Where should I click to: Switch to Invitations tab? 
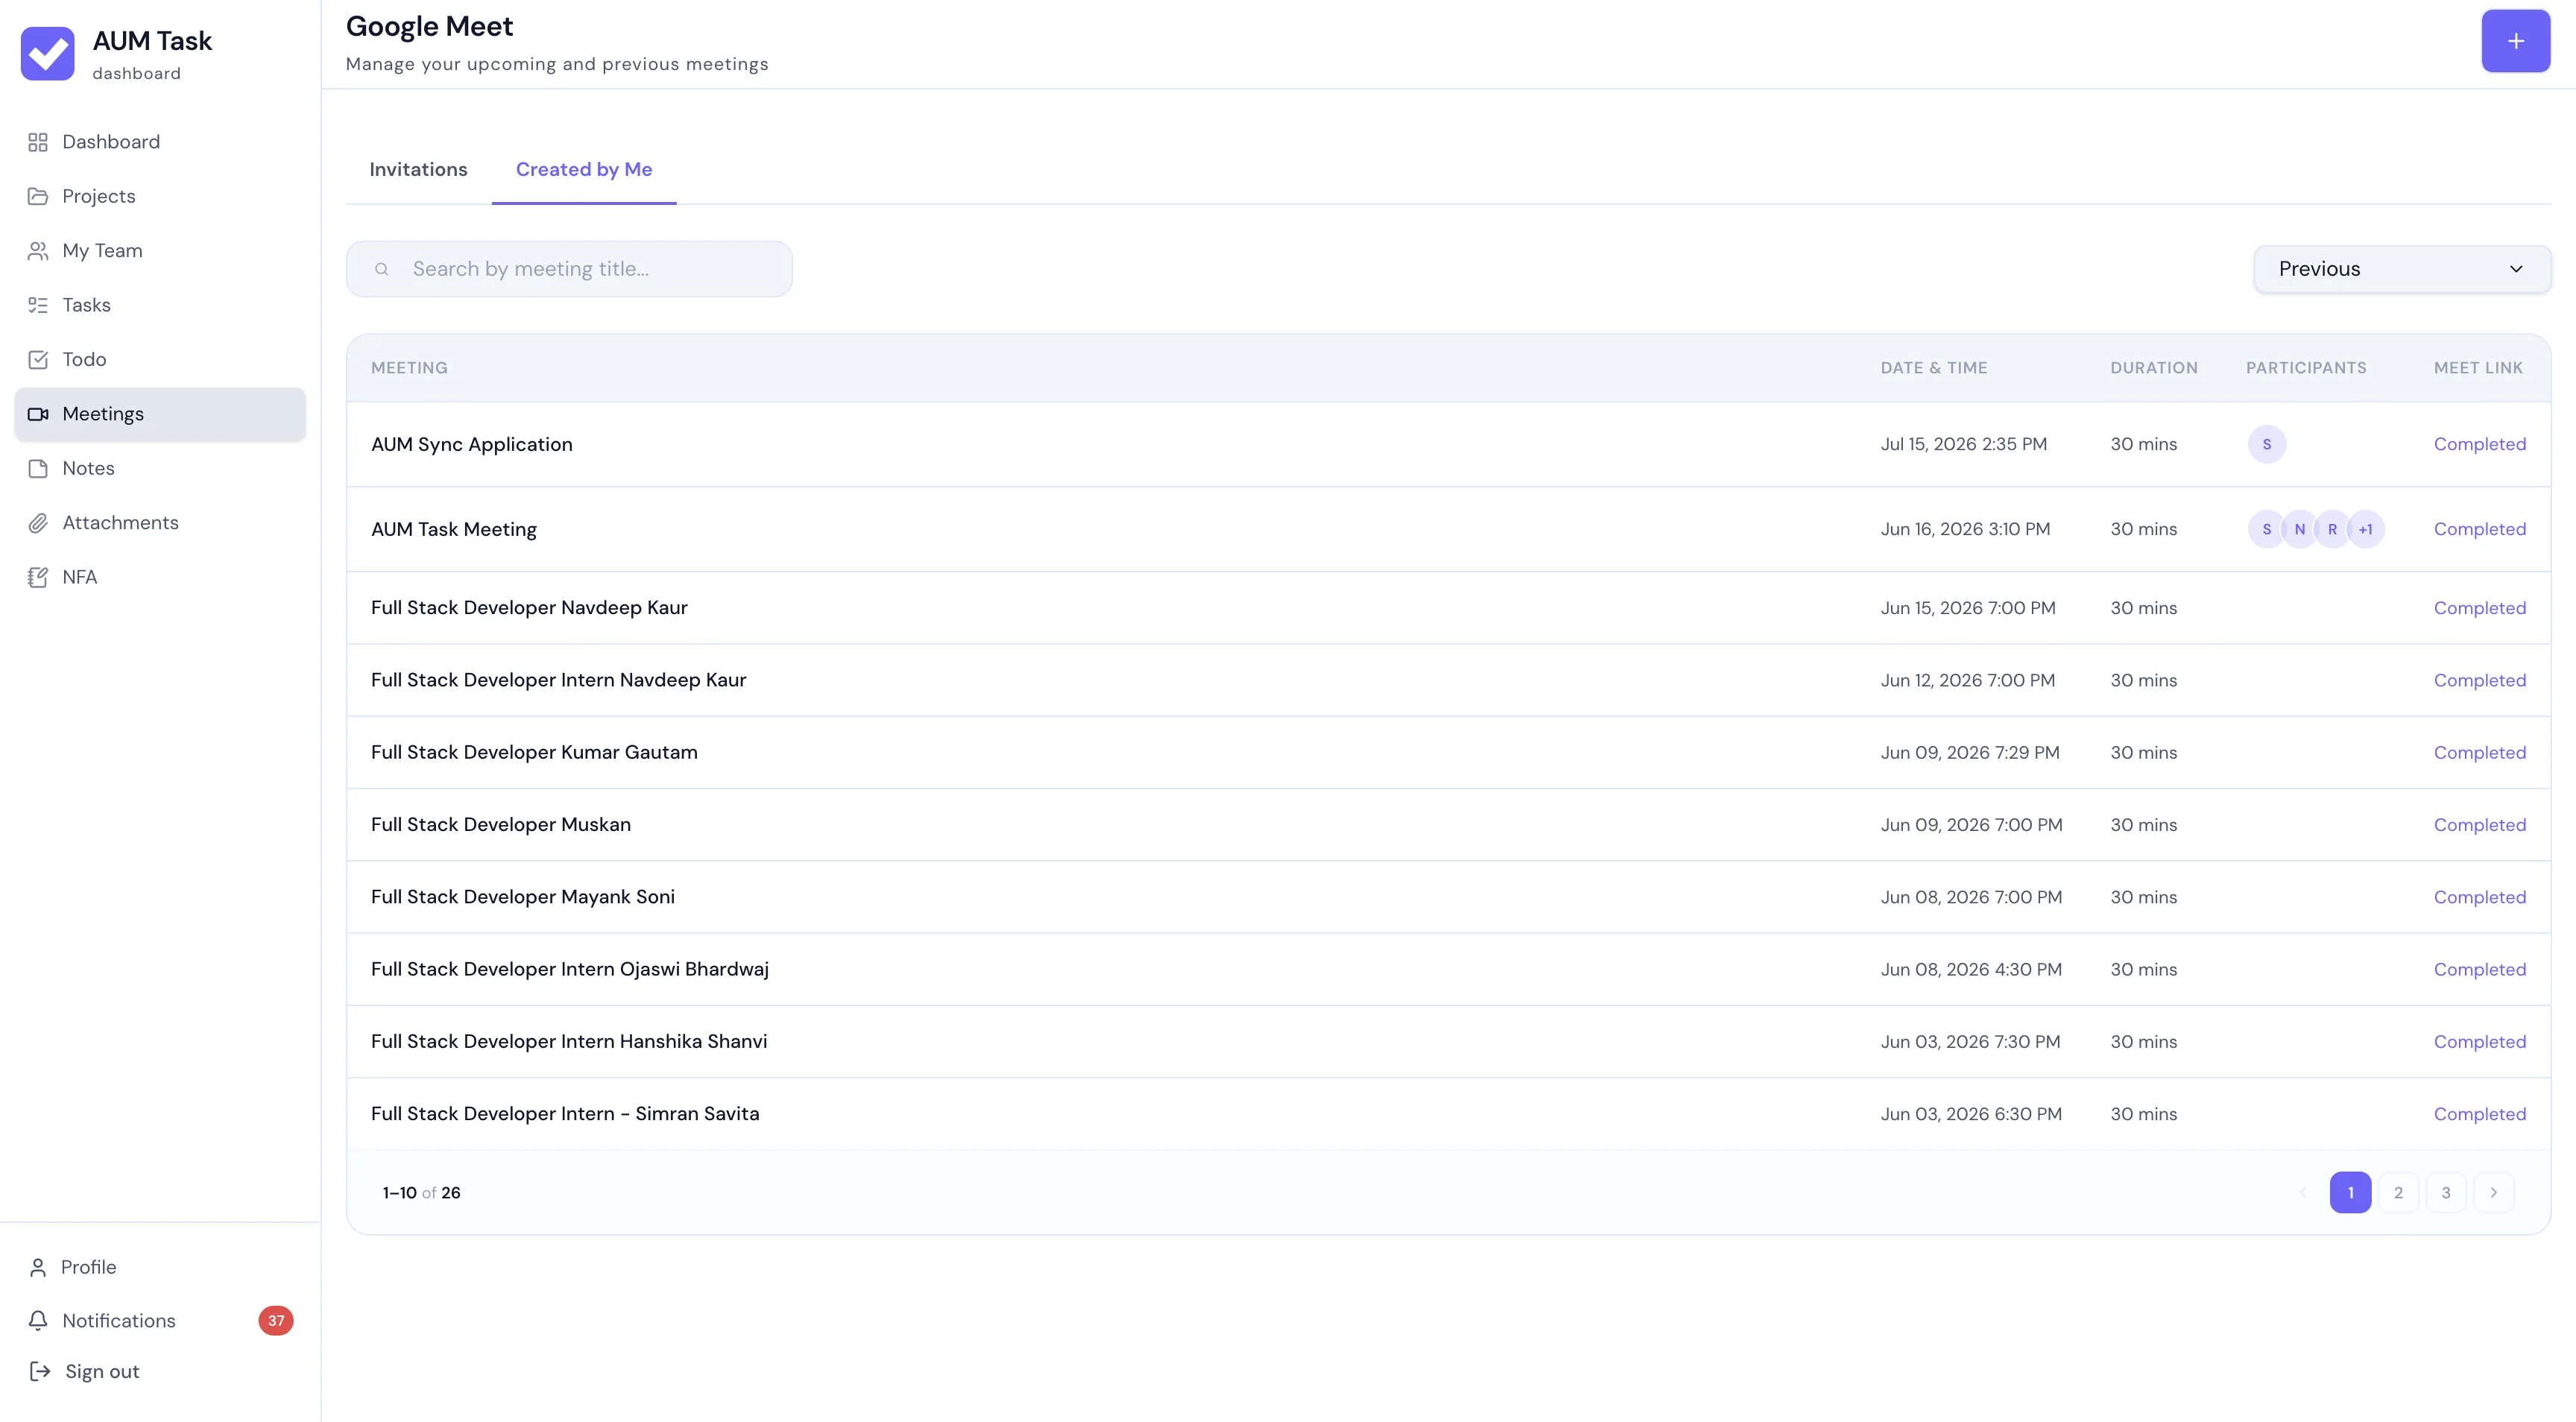click(x=418, y=170)
